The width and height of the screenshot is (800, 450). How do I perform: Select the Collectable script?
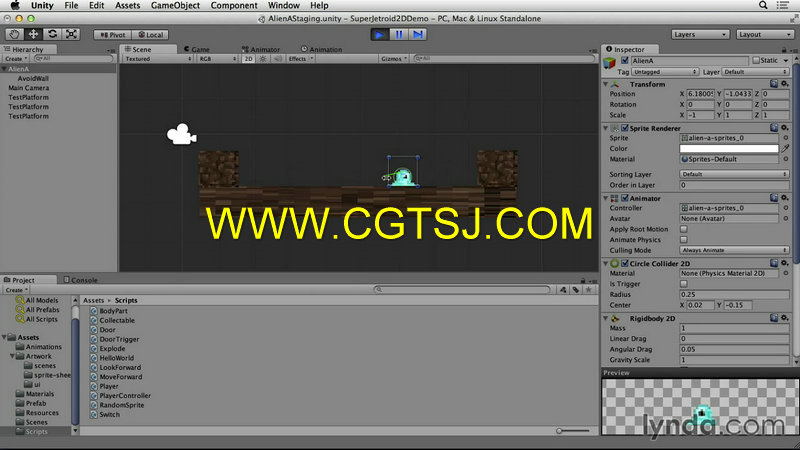[x=117, y=320]
